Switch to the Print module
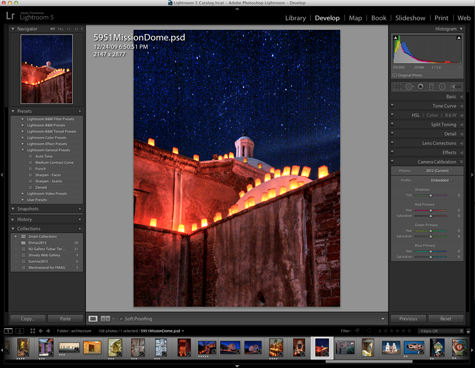Viewport: 475px width, 368px height. [x=441, y=18]
